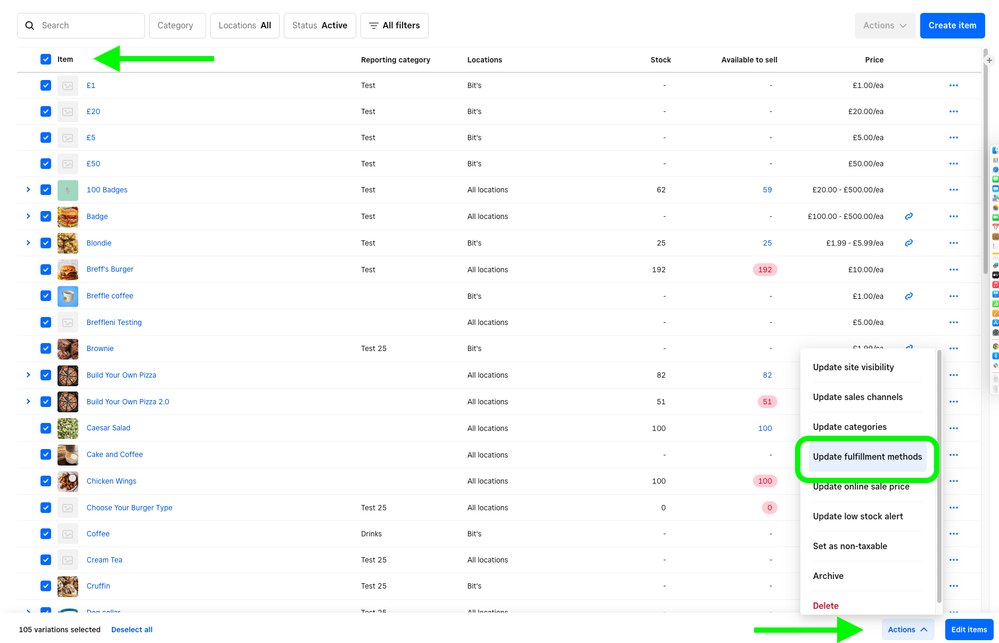Screen dimensions: 999x643
Task: Click the Create item button
Action: tap(951, 26)
